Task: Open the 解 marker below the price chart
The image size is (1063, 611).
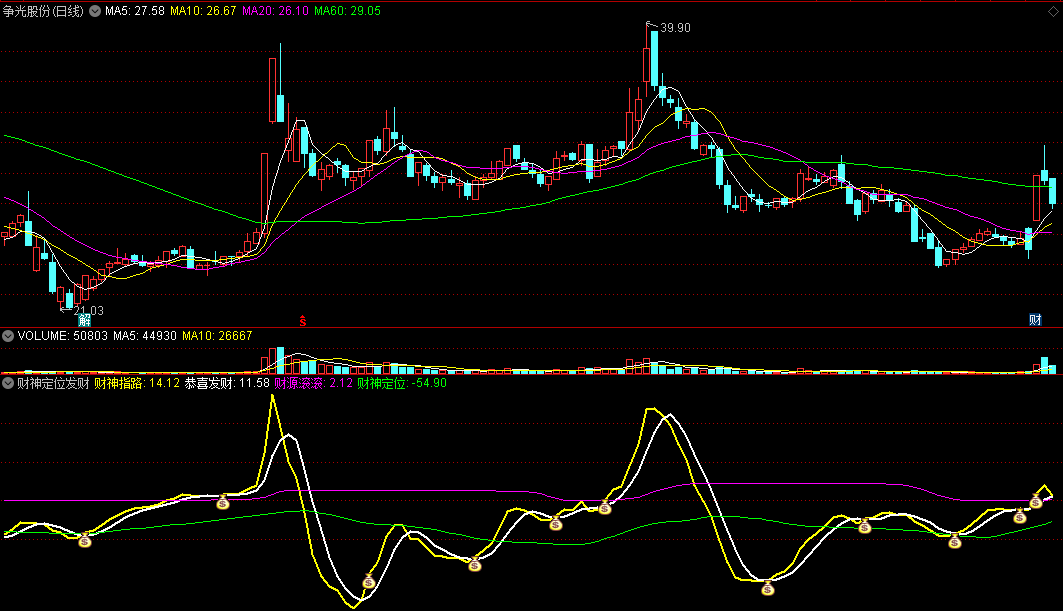Action: point(84,320)
